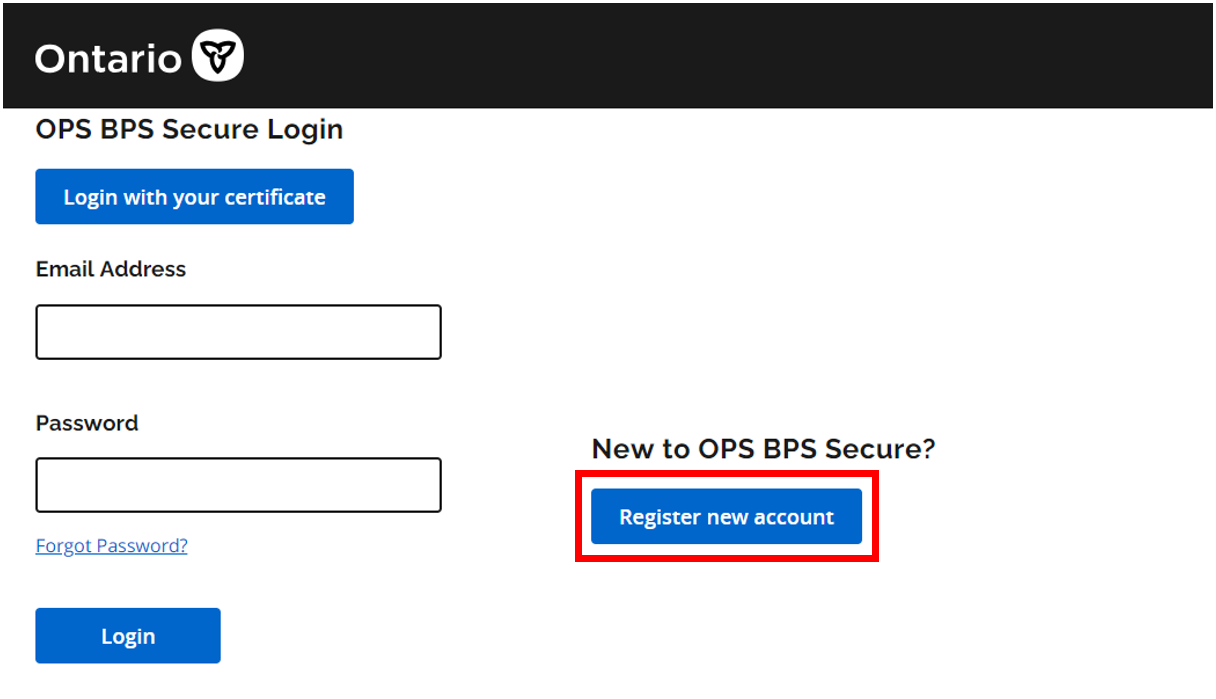The width and height of the screenshot is (1216, 699).
Task: Recover the password via Forgot Password?
Action: 111,545
